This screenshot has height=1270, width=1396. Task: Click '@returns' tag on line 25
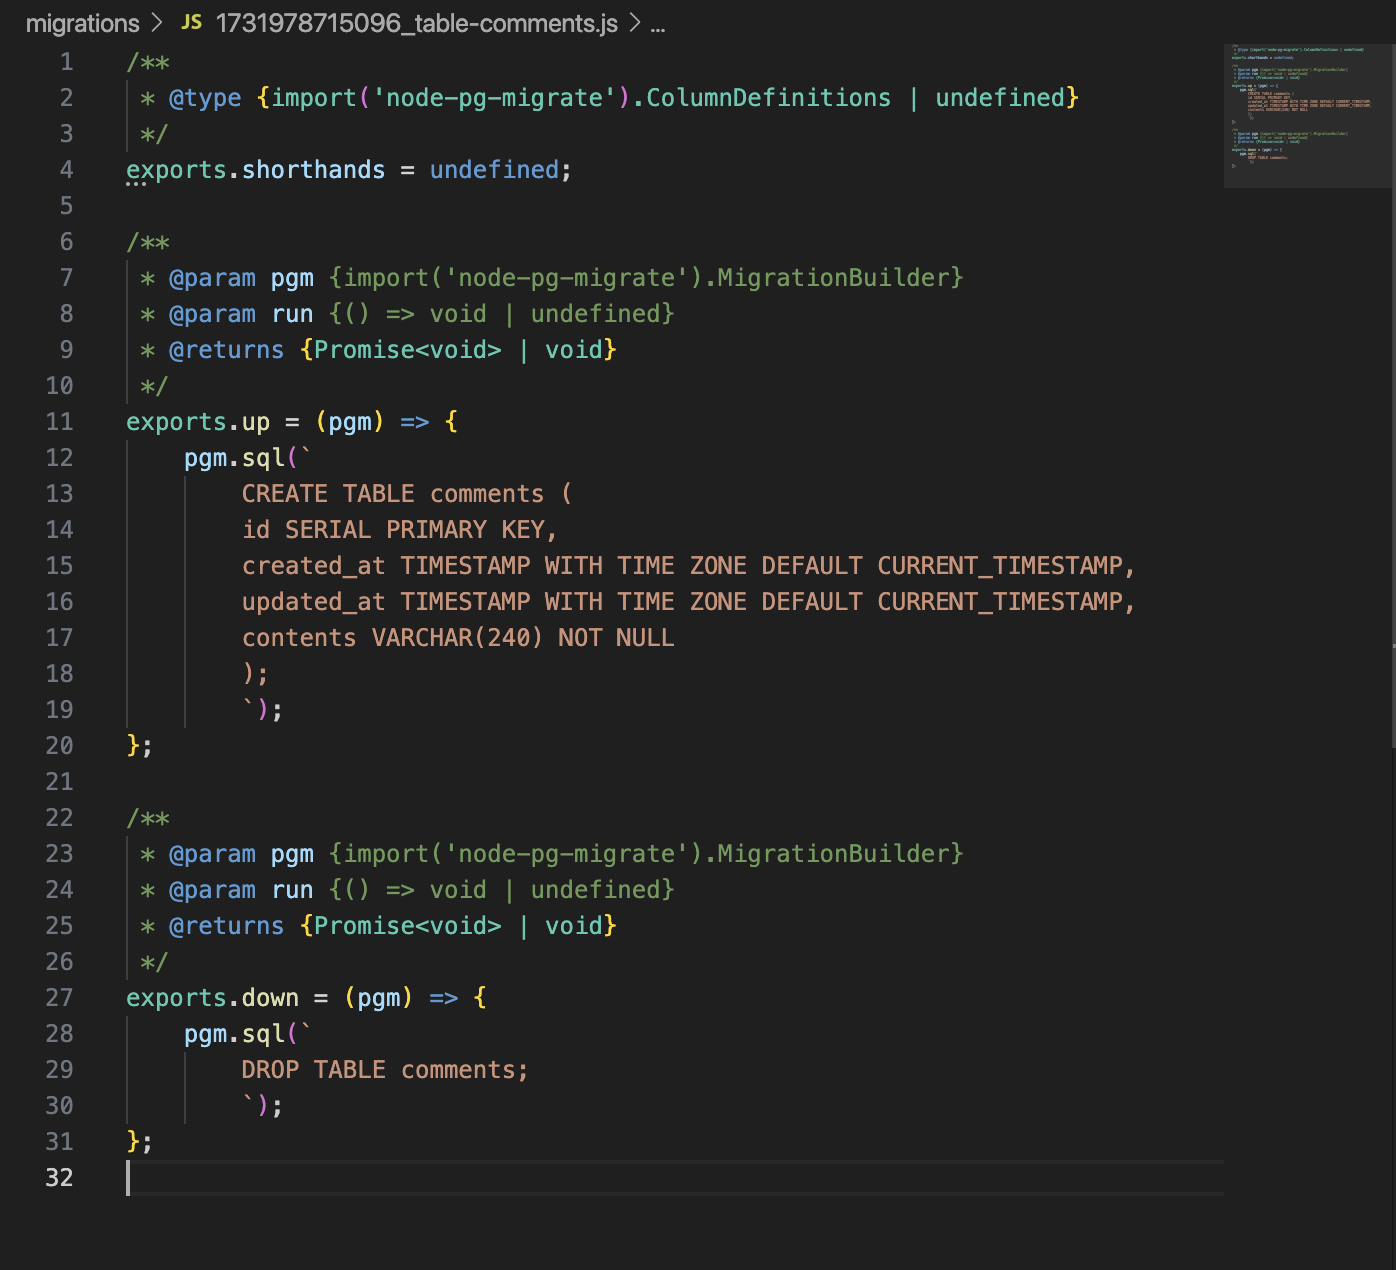click(x=227, y=926)
